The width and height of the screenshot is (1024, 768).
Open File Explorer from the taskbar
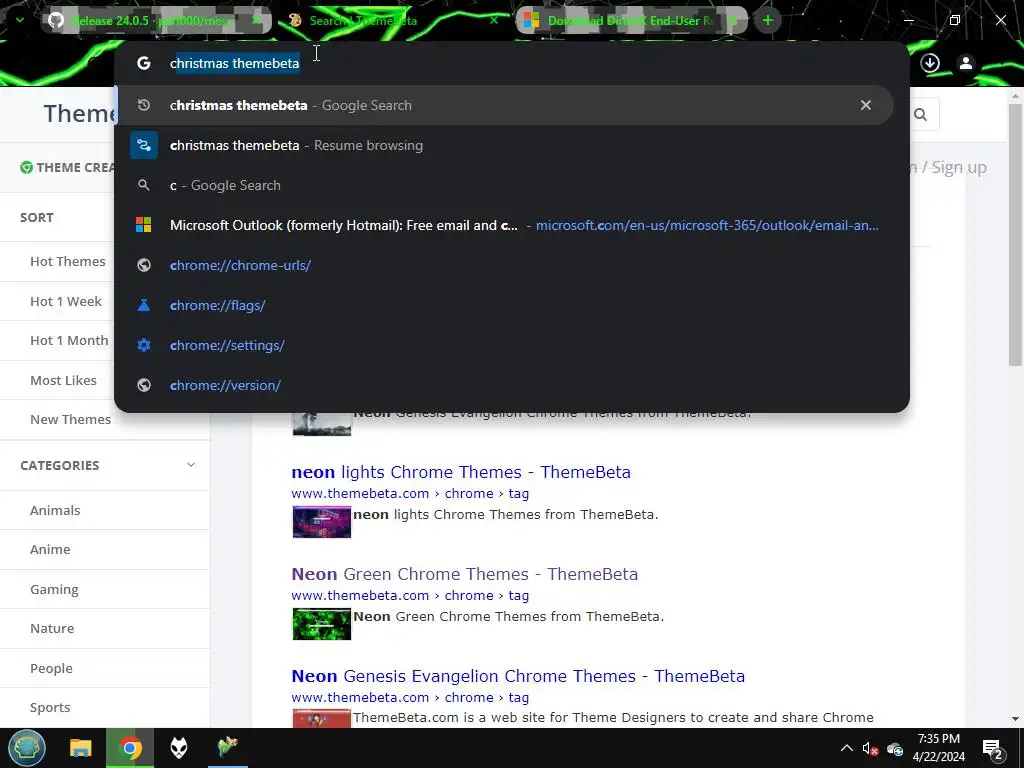coord(81,748)
